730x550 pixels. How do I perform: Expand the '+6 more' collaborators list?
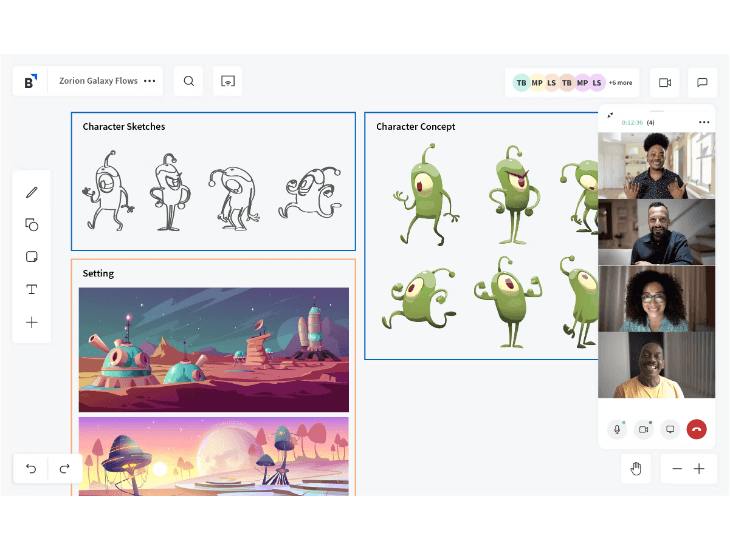pyautogui.click(x=620, y=83)
